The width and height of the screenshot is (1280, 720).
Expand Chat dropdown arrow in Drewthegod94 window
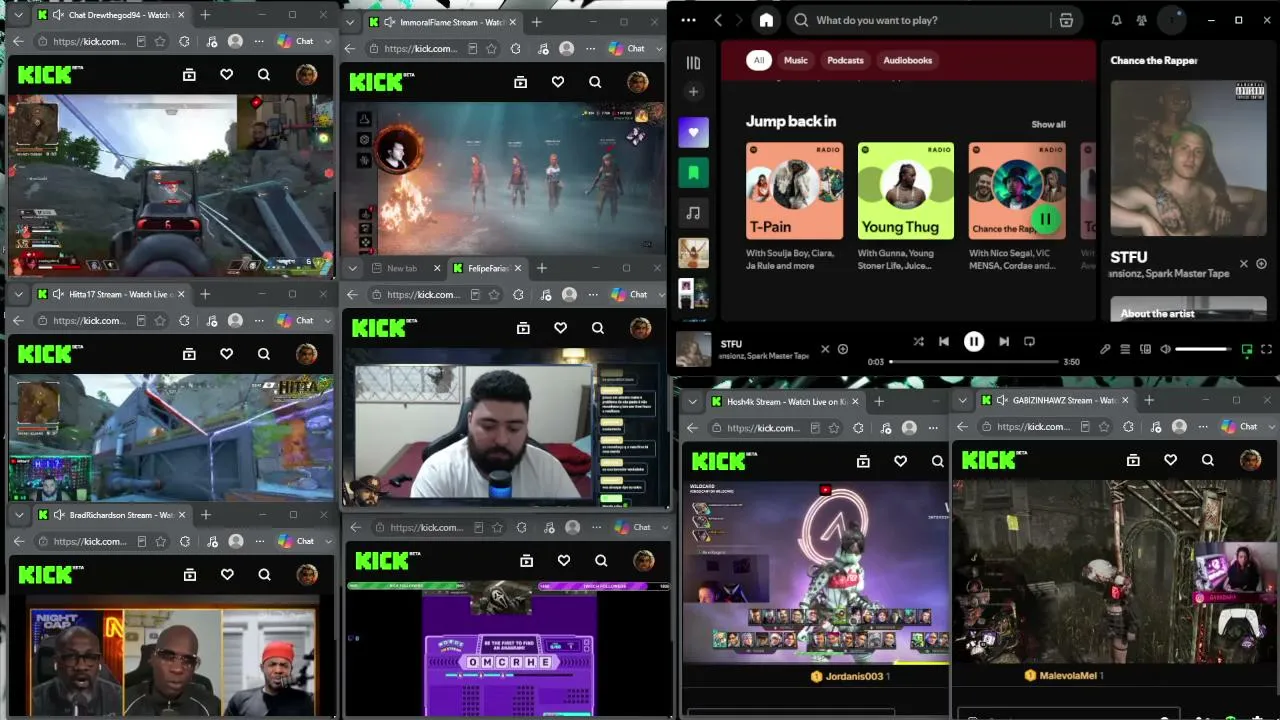coord(329,41)
